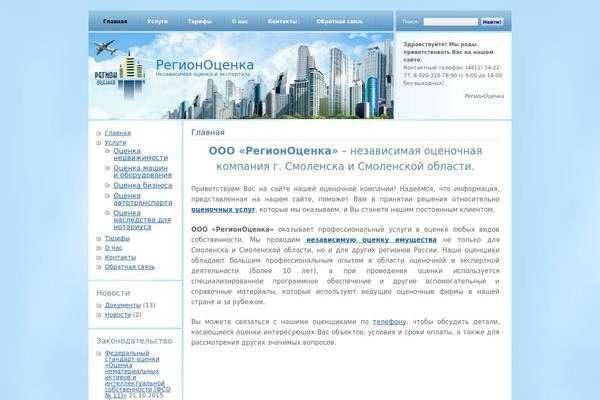Click the Найти! search button
This screenshot has width=600, height=400.
492,22
